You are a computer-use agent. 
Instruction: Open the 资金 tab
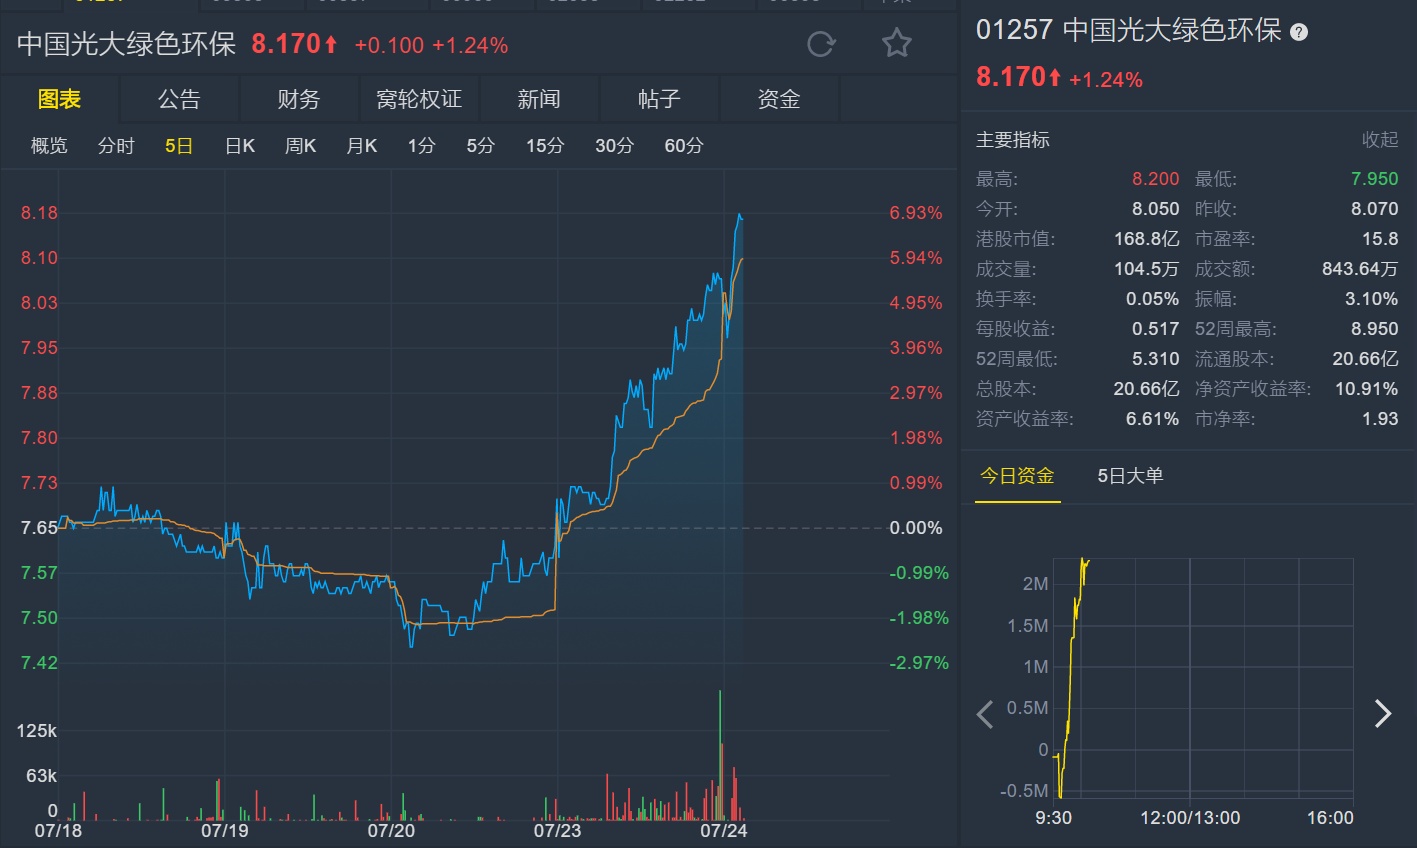pos(779,99)
